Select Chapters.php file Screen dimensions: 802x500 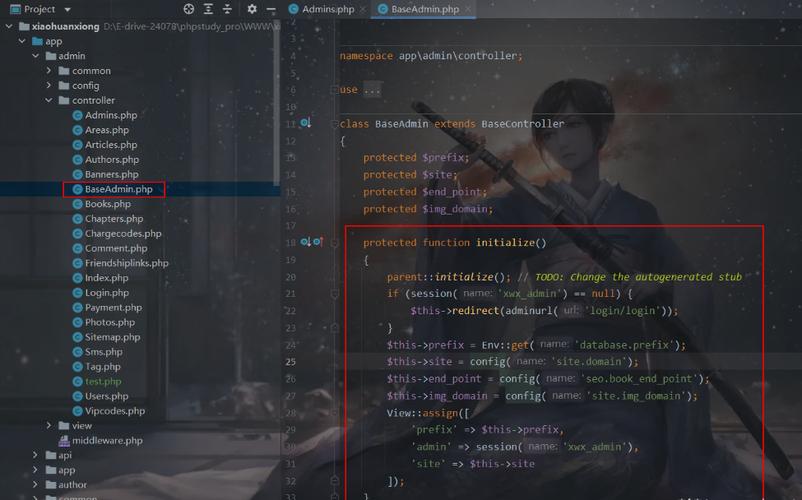point(114,219)
